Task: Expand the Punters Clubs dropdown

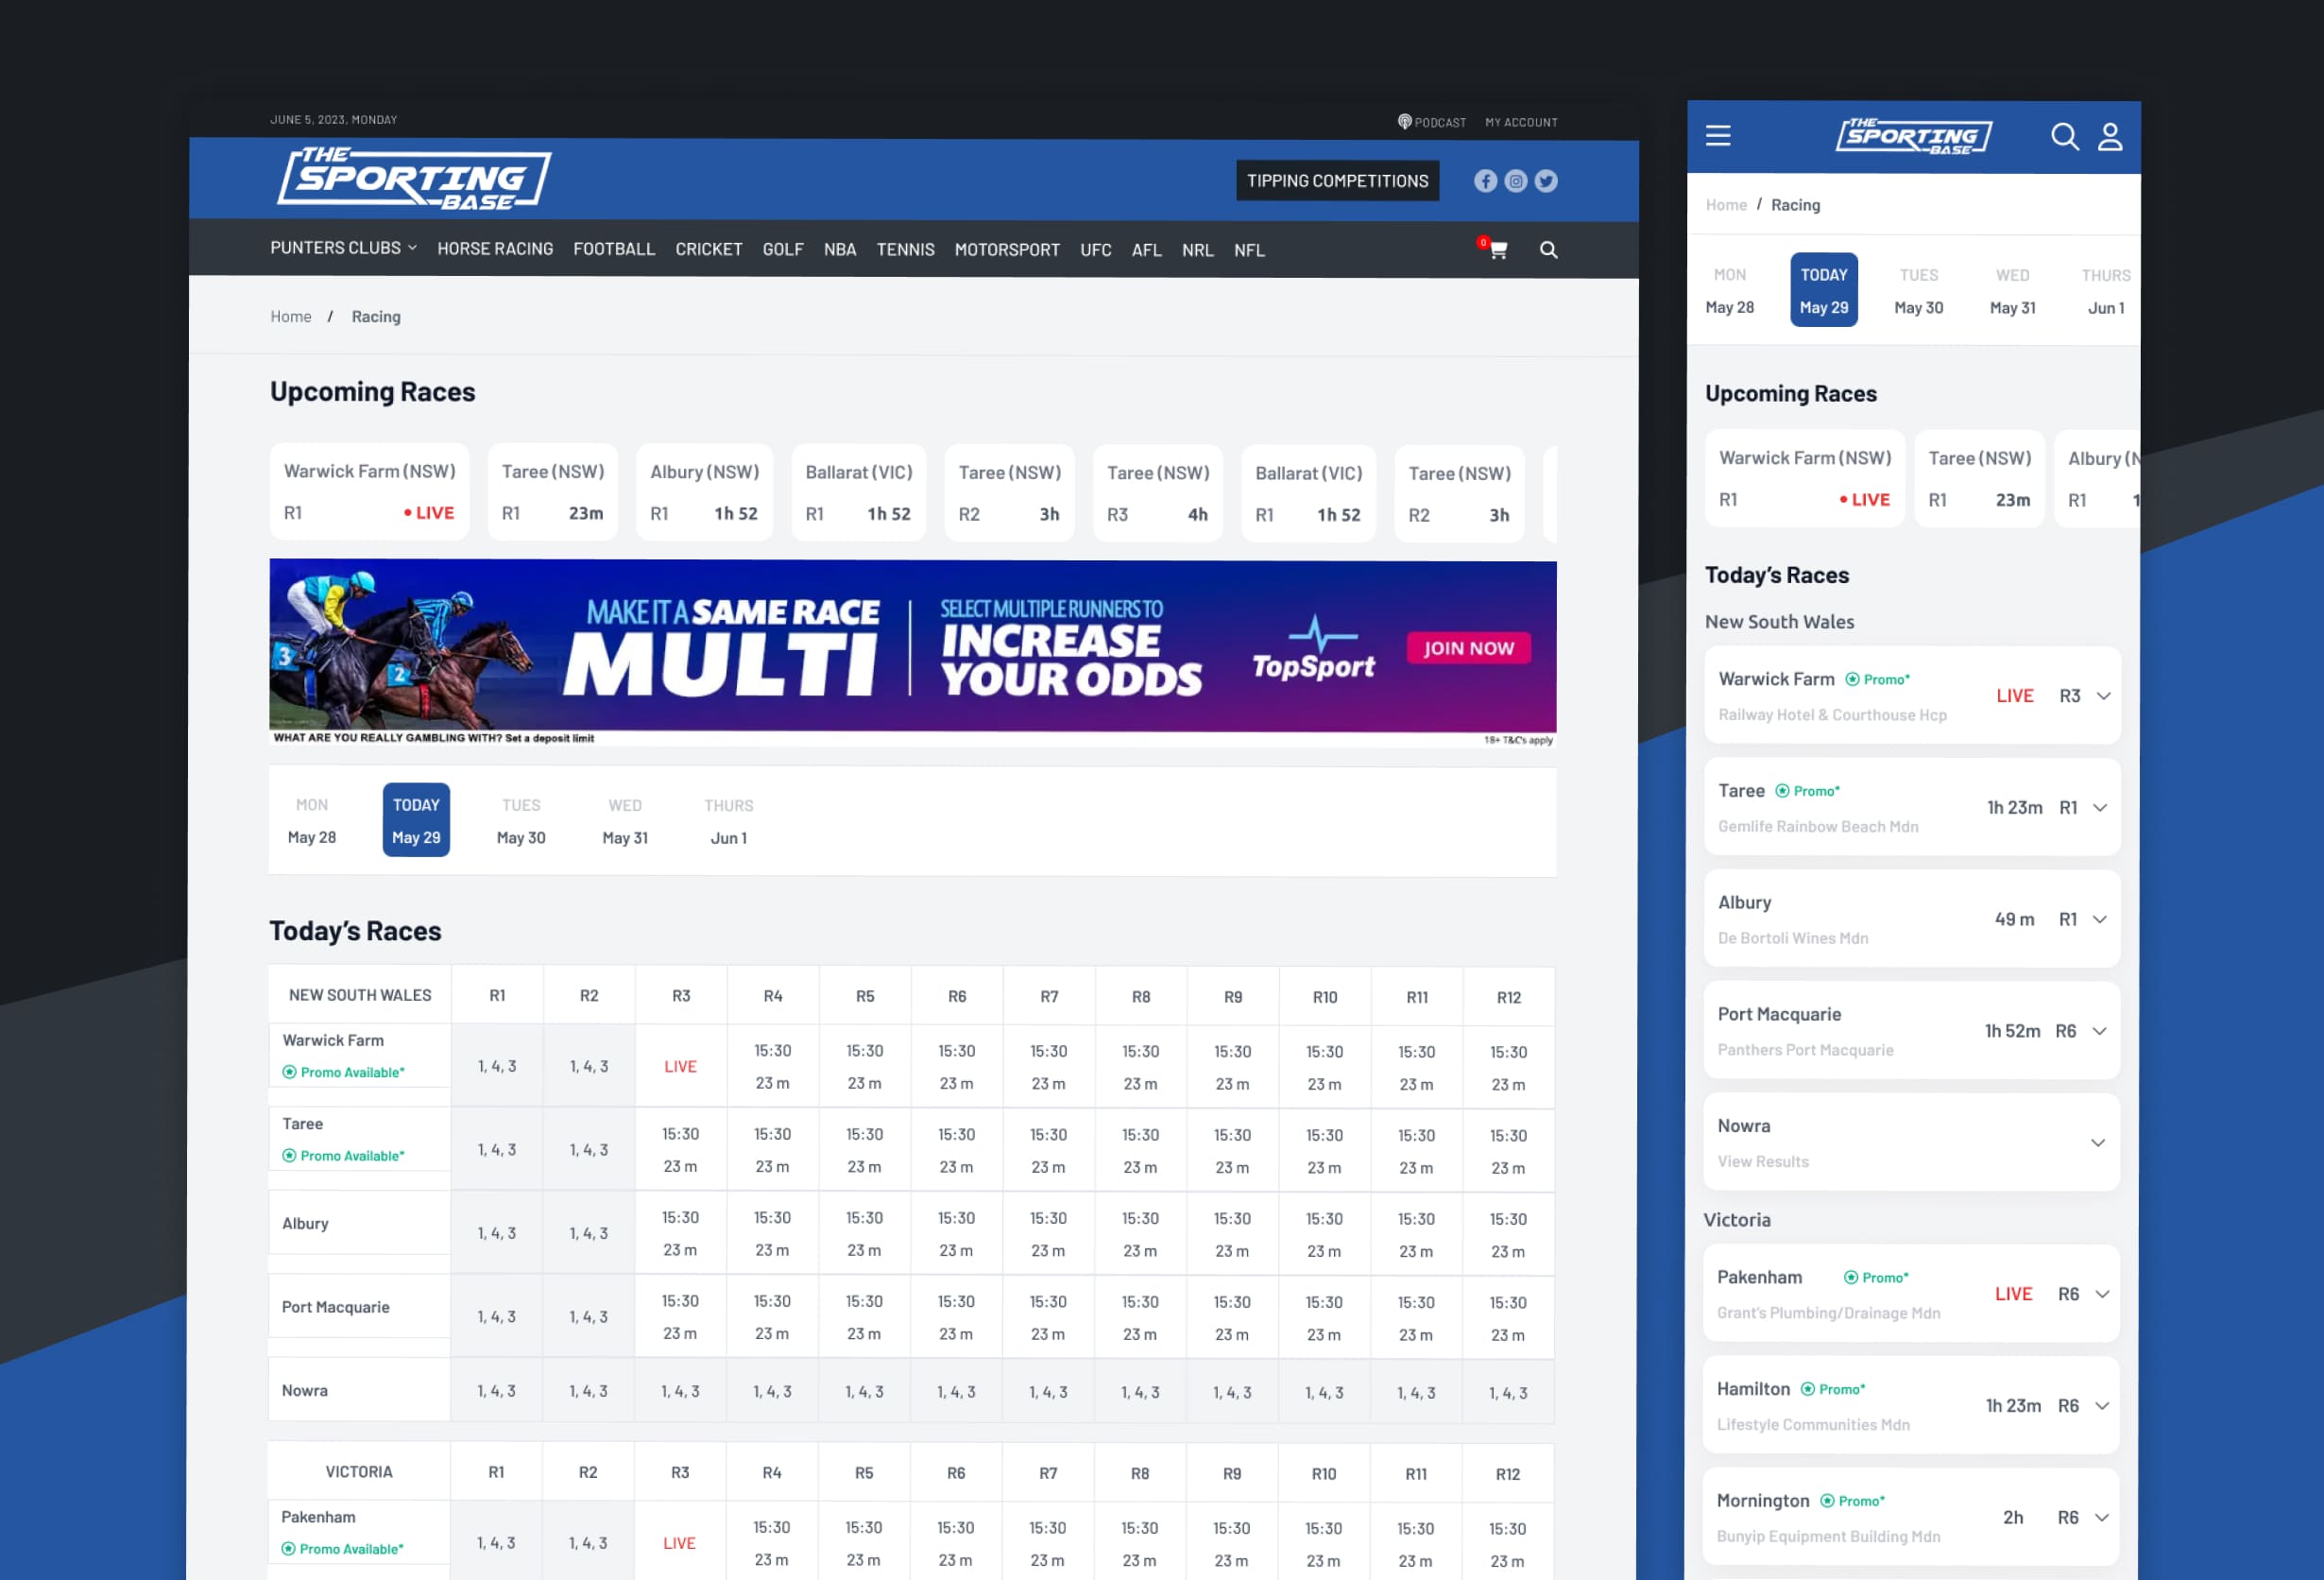Action: click(x=343, y=248)
